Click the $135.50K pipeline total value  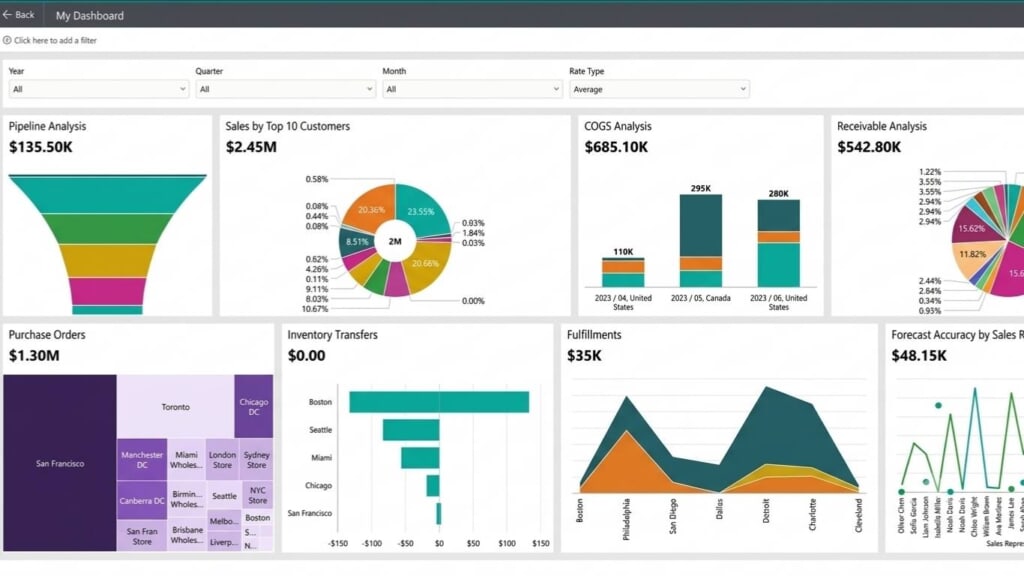[40, 147]
